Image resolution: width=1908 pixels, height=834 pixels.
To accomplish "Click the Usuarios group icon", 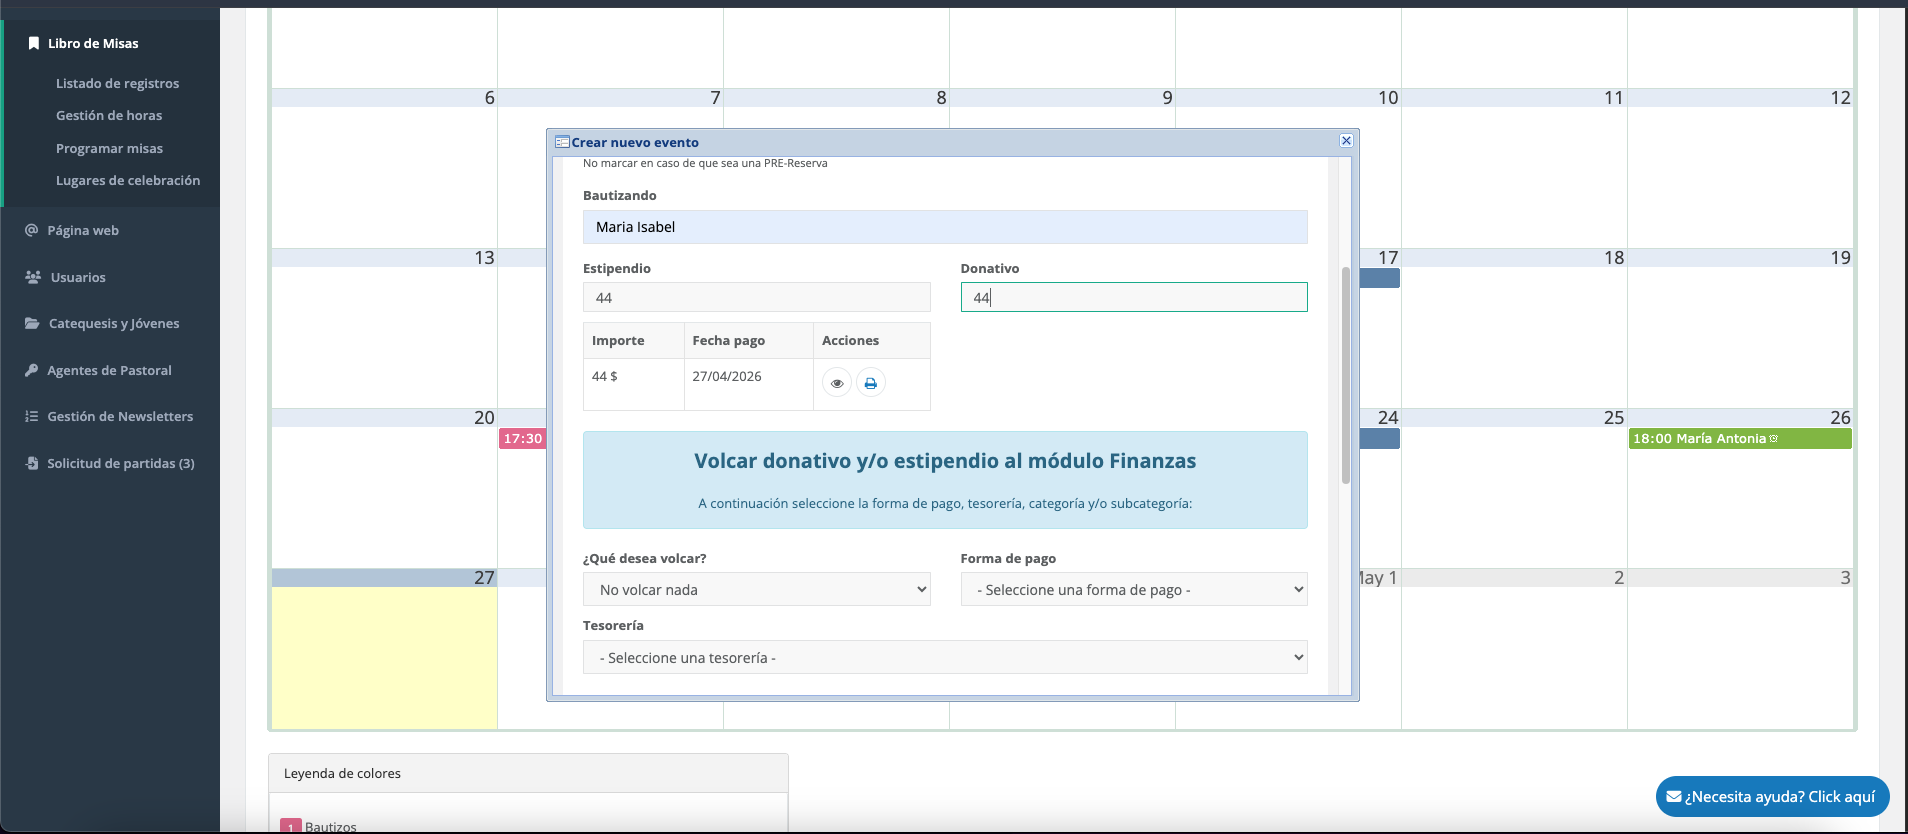I will (x=33, y=277).
